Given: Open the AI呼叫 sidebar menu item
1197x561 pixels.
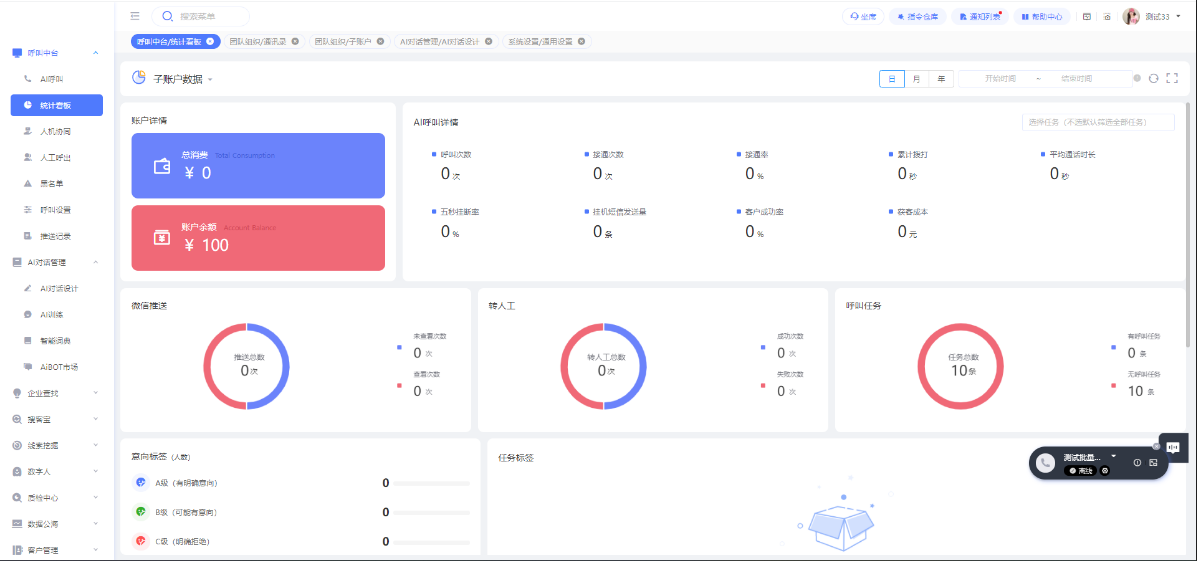Looking at the screenshot, I should (52, 79).
